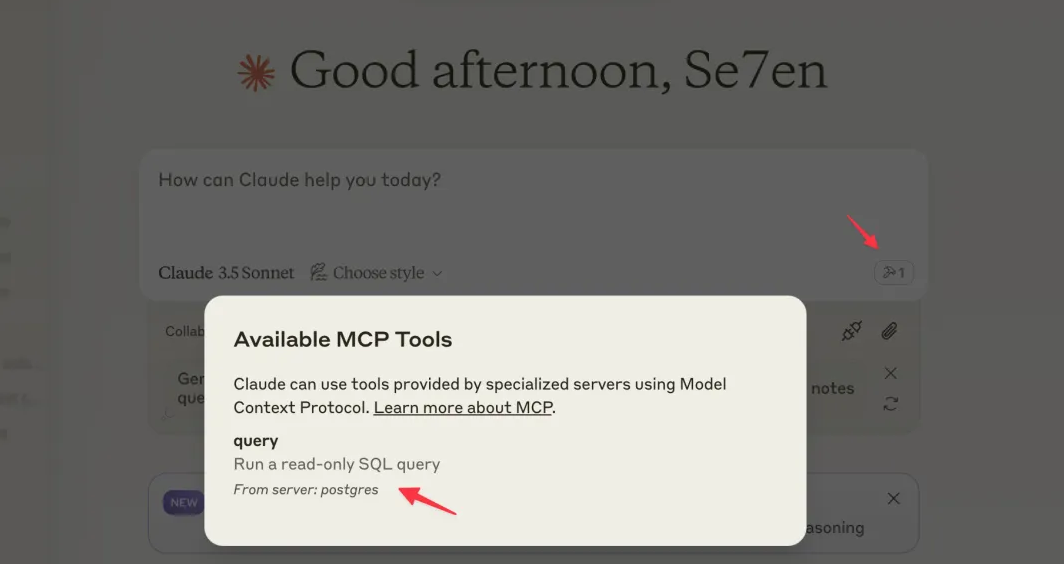Select the query tool entry
Viewport: 1064px width, 564px height.
point(256,440)
